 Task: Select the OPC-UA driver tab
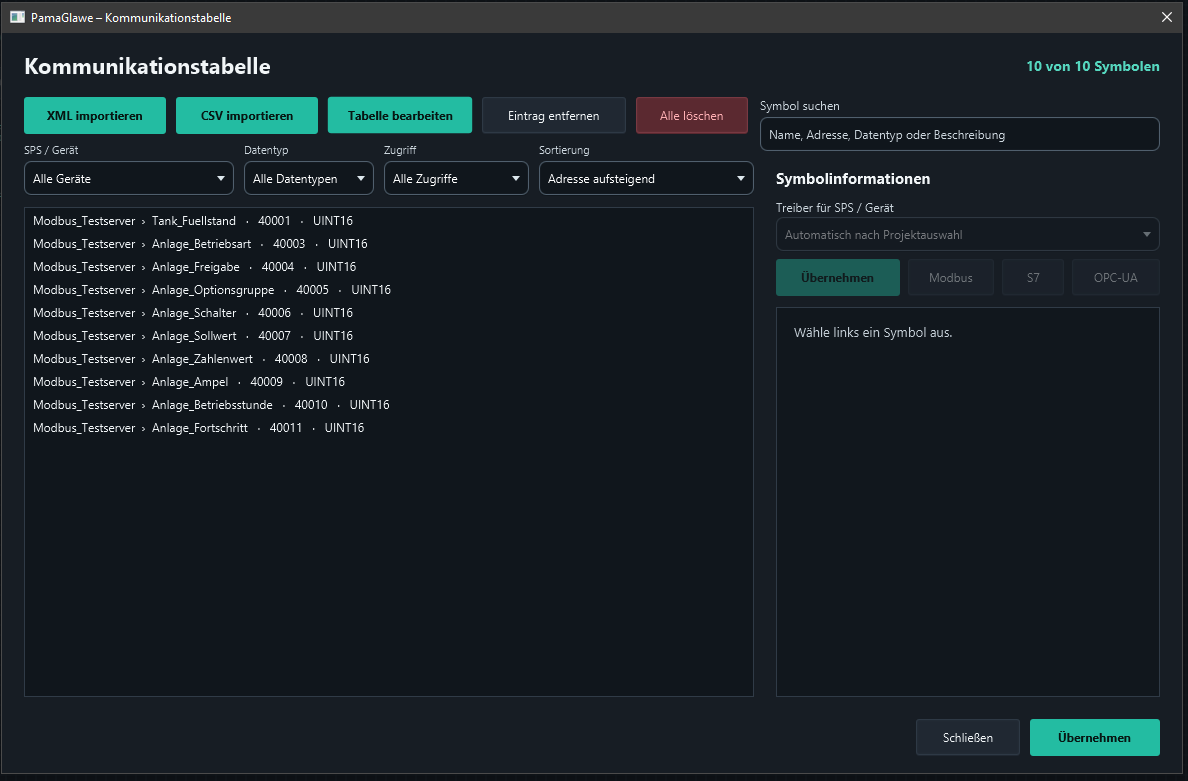pos(1115,277)
